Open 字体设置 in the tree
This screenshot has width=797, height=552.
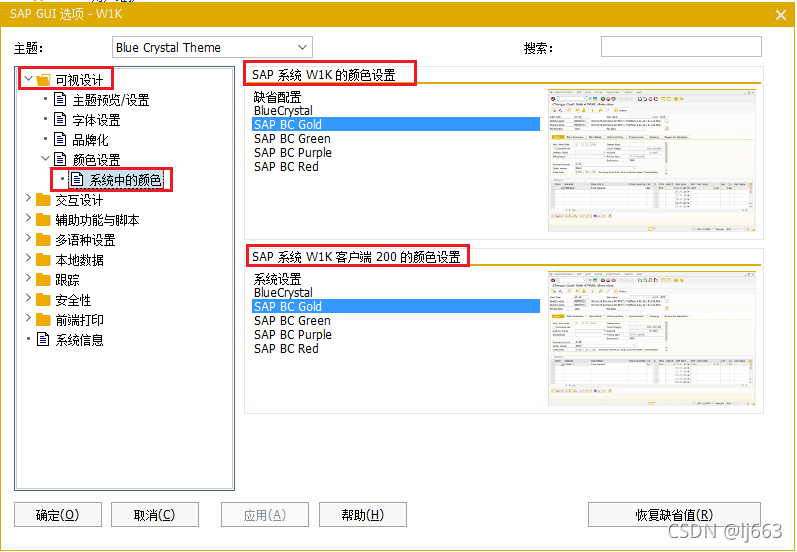(x=96, y=120)
